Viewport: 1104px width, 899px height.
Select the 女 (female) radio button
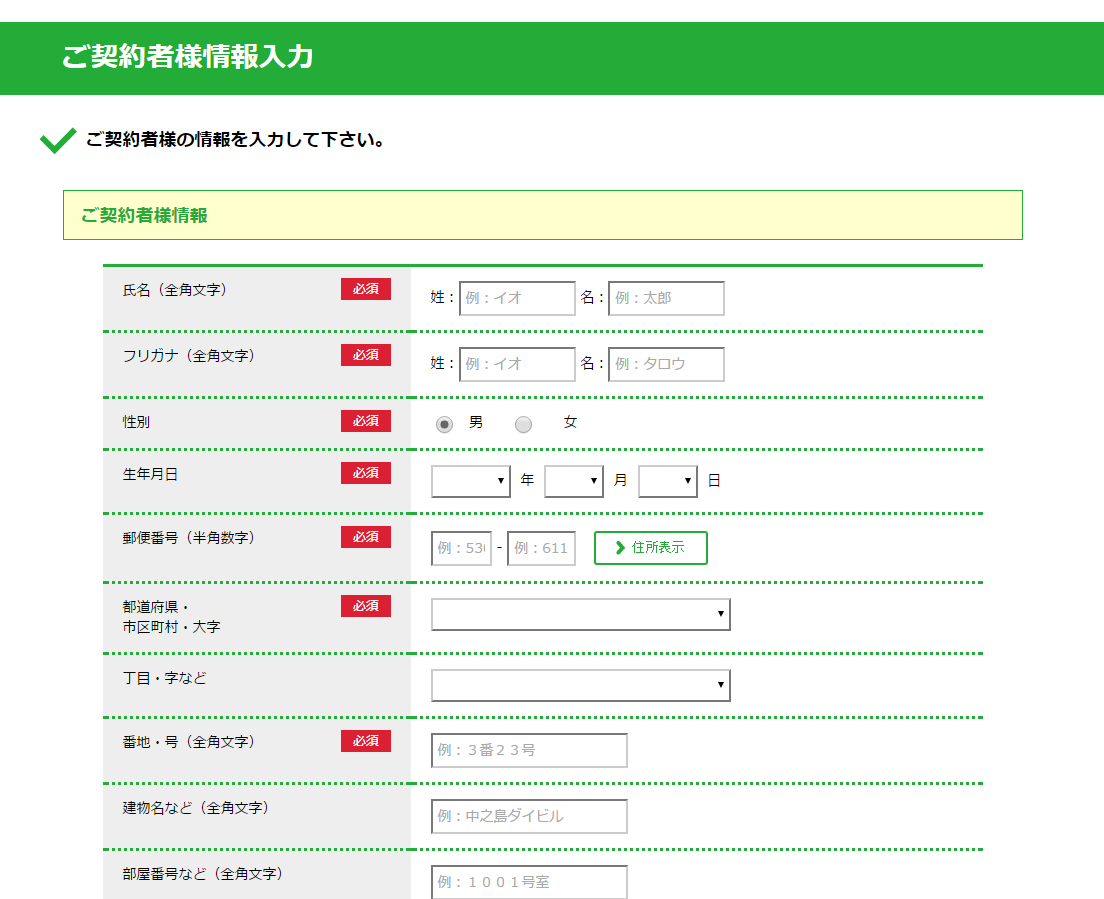pos(523,423)
